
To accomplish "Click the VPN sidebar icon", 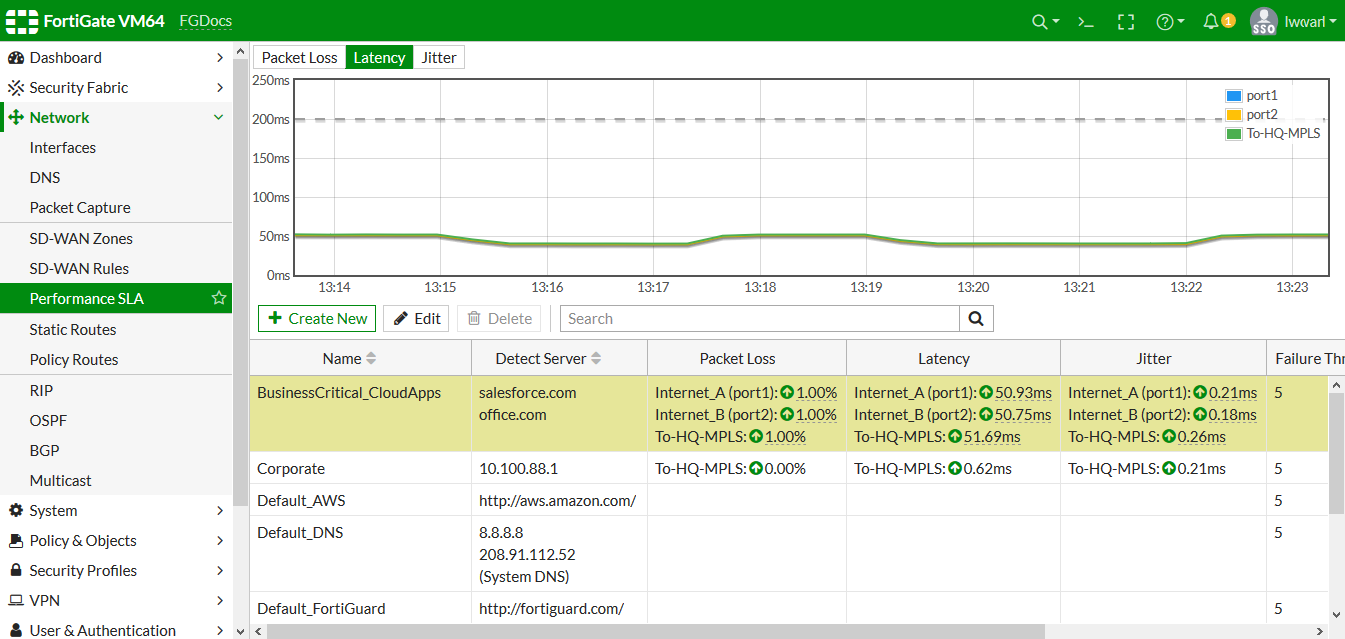I will 18,600.
